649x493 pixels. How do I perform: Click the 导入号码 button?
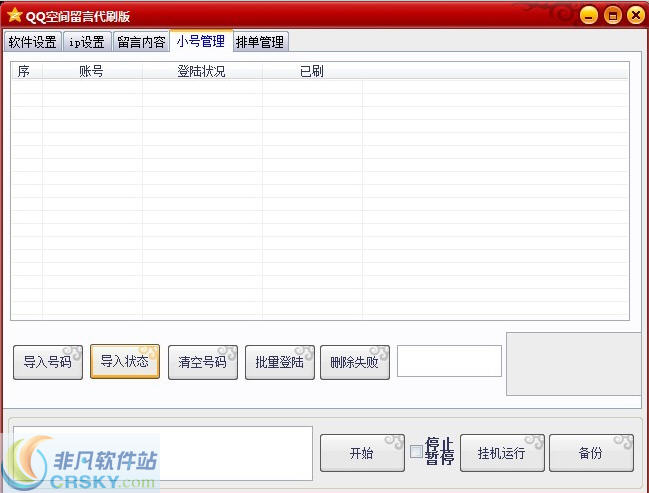(48, 362)
